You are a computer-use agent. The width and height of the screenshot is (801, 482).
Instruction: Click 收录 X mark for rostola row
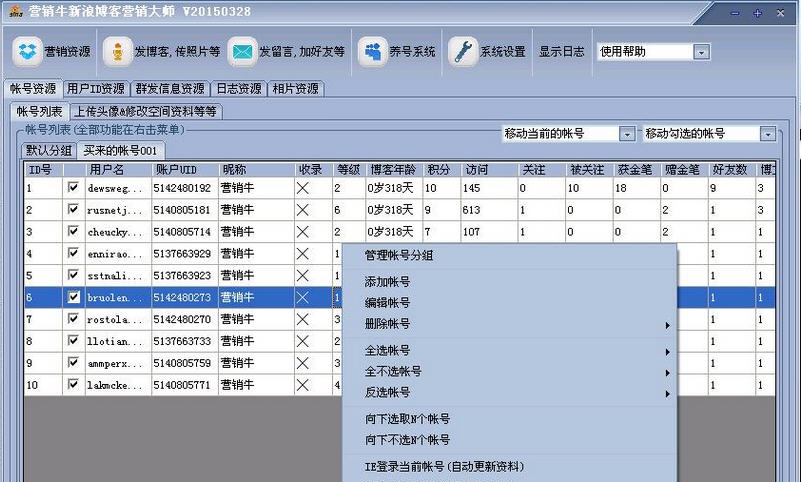pos(302,319)
